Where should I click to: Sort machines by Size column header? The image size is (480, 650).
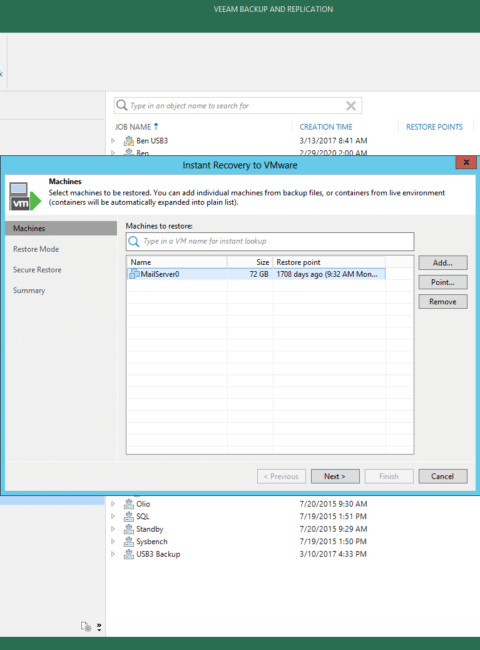coord(250,262)
